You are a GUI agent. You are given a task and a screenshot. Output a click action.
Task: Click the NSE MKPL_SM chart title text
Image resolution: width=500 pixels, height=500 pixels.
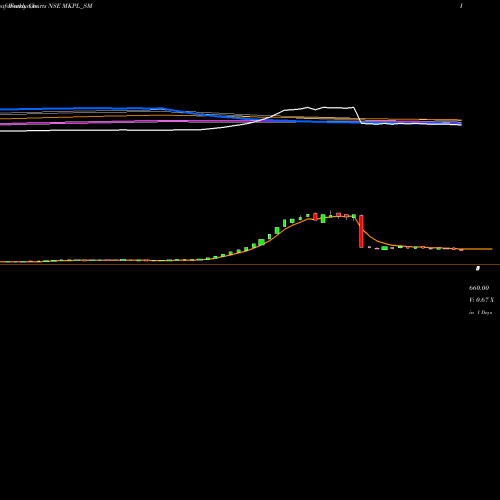click(70, 6)
